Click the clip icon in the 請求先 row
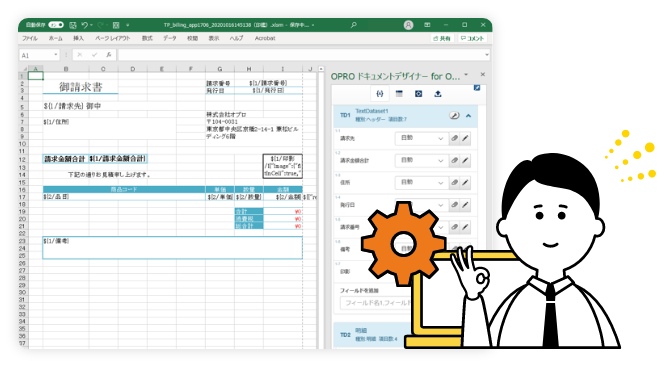This screenshot has width=664, height=367. (454, 138)
